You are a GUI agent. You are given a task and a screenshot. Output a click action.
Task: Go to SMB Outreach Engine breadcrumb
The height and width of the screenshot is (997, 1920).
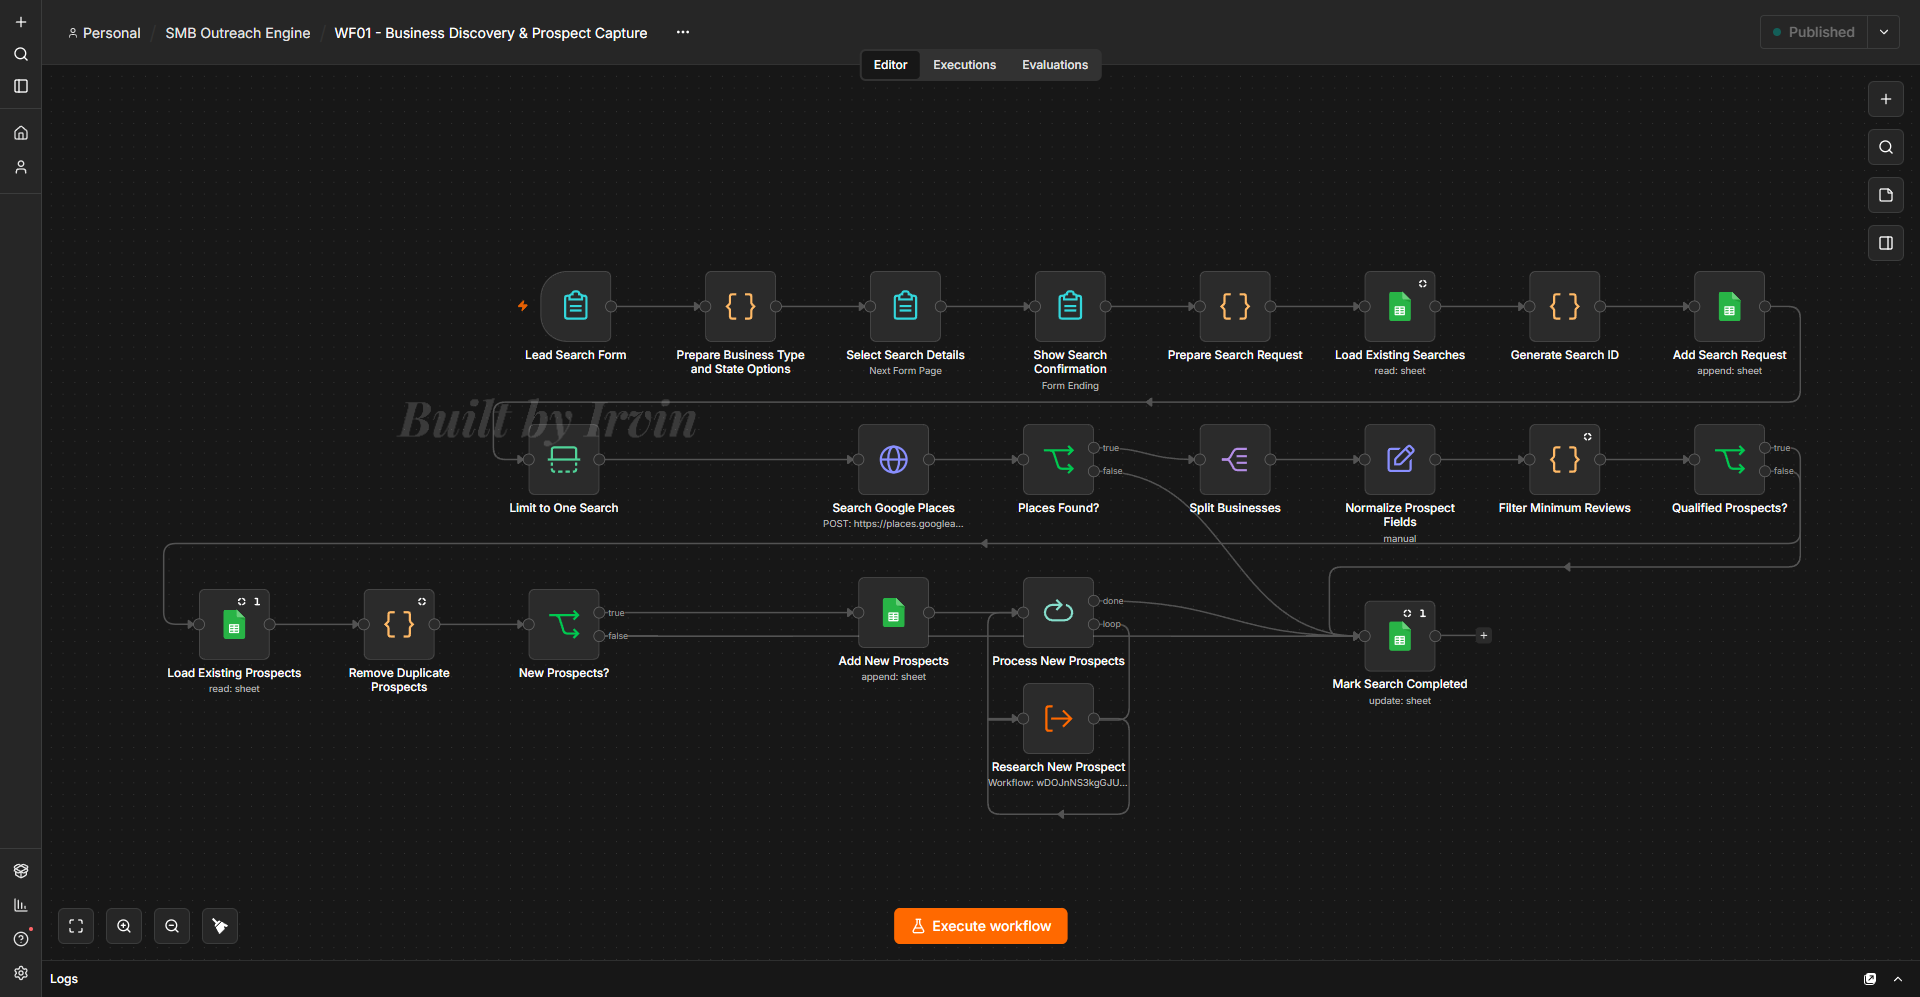coord(238,33)
